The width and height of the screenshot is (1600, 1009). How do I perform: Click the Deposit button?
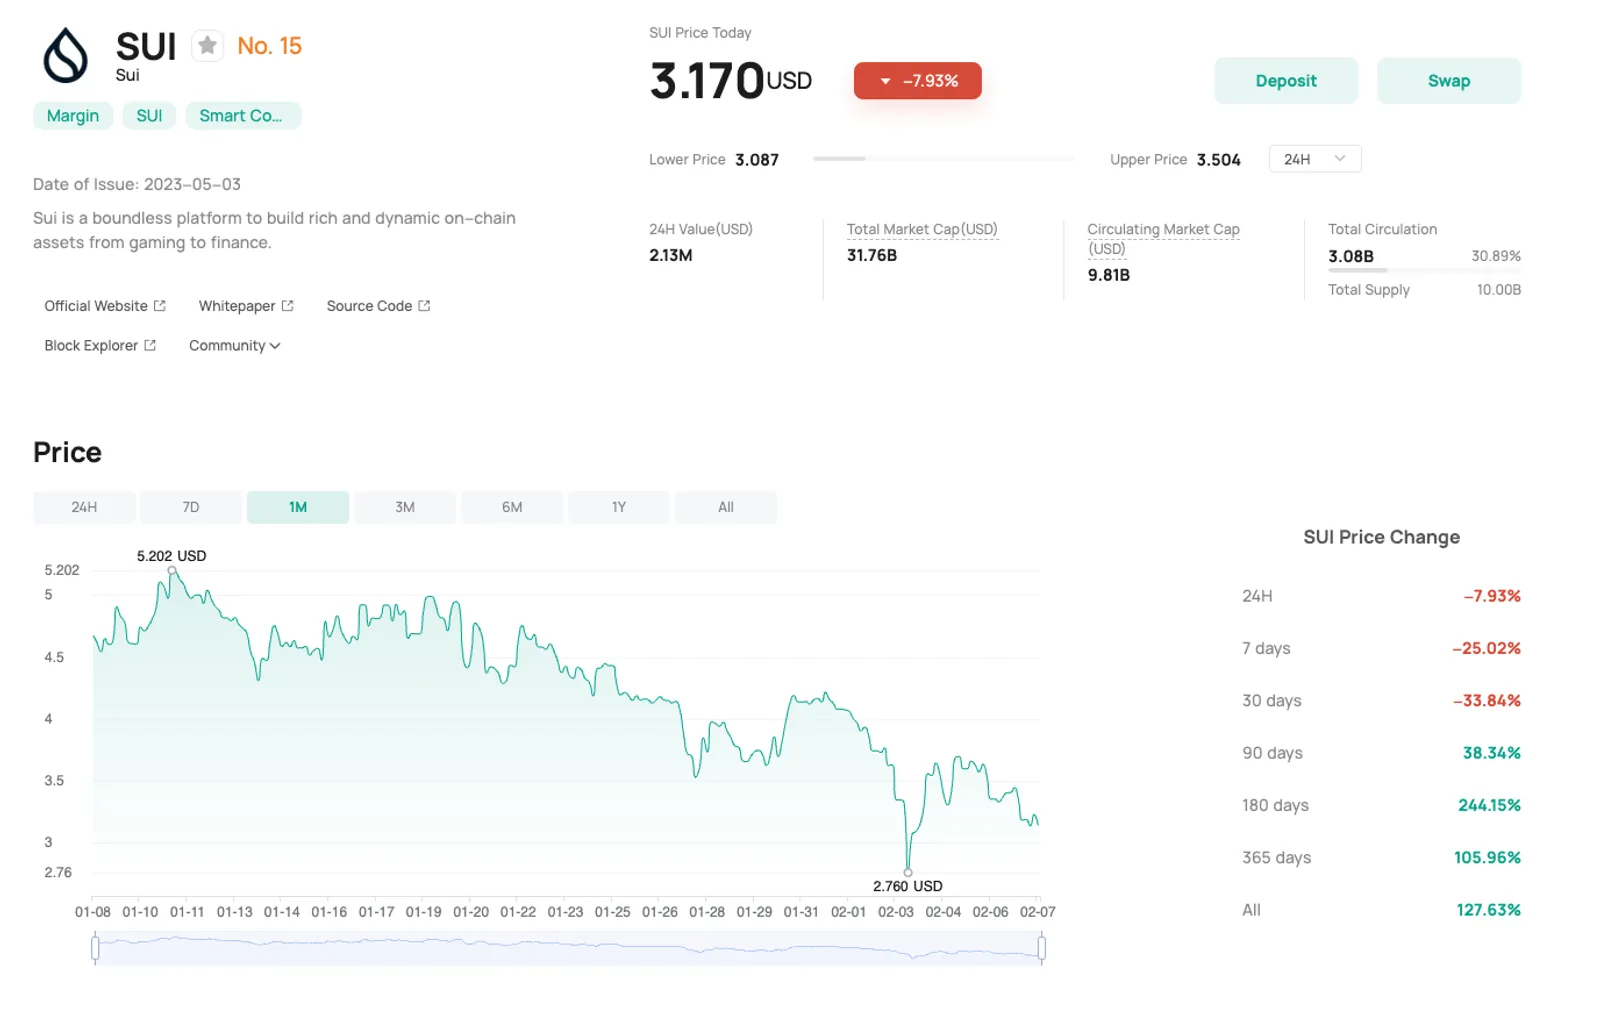point(1286,81)
